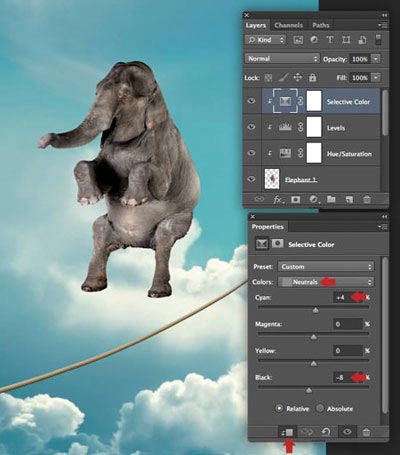400x455 pixels.
Task: Click Hue/Saturation adjustment icon
Action: 285,153
